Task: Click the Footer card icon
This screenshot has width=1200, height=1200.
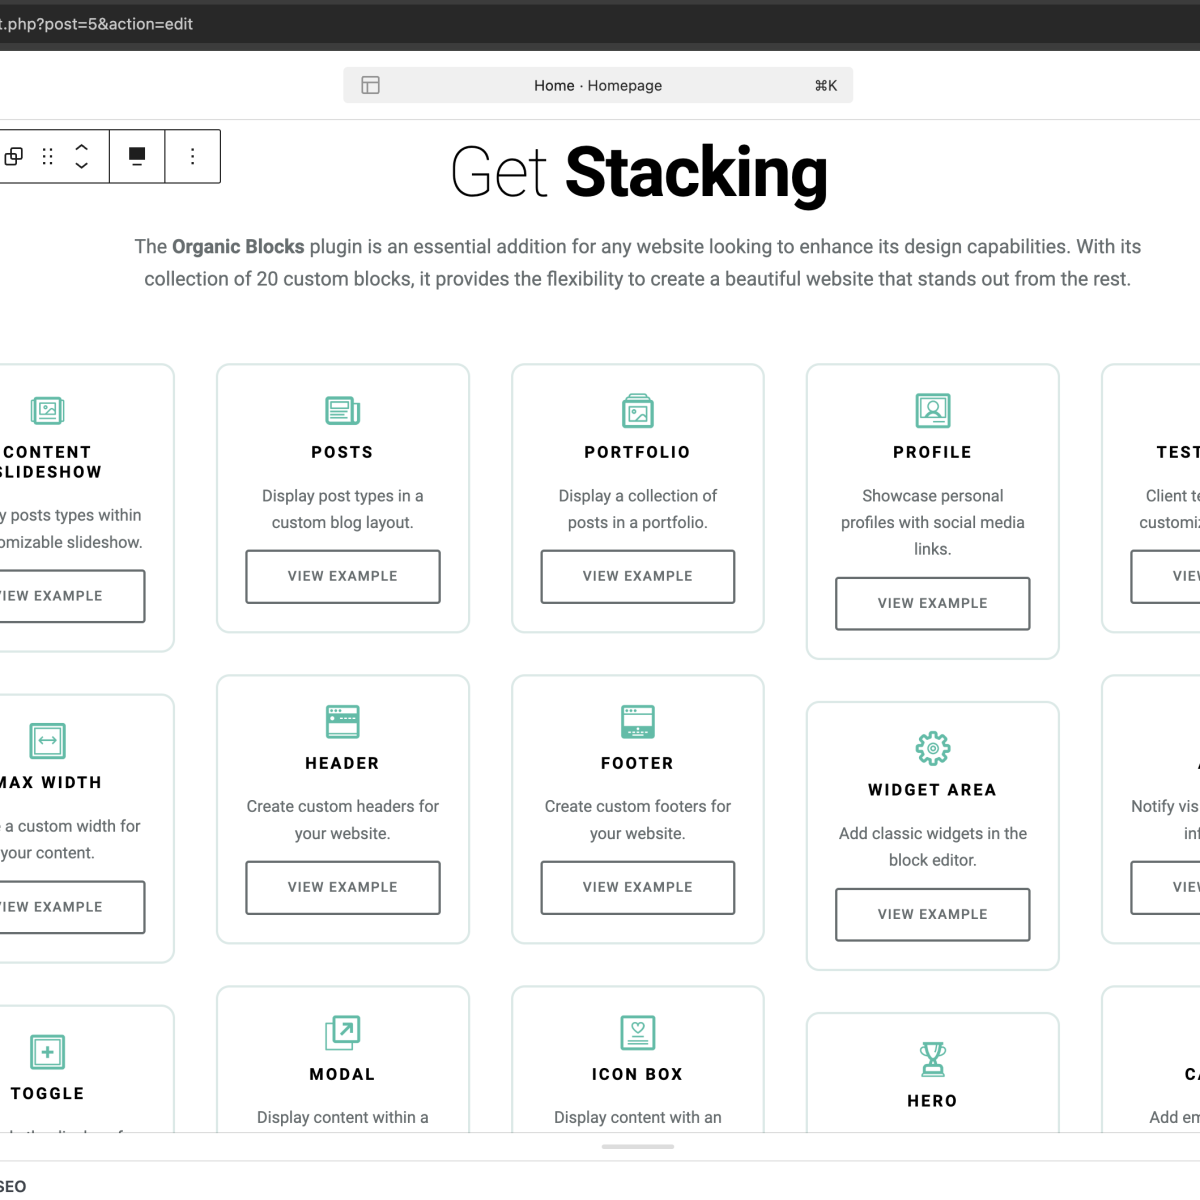Action: pyautogui.click(x=638, y=721)
